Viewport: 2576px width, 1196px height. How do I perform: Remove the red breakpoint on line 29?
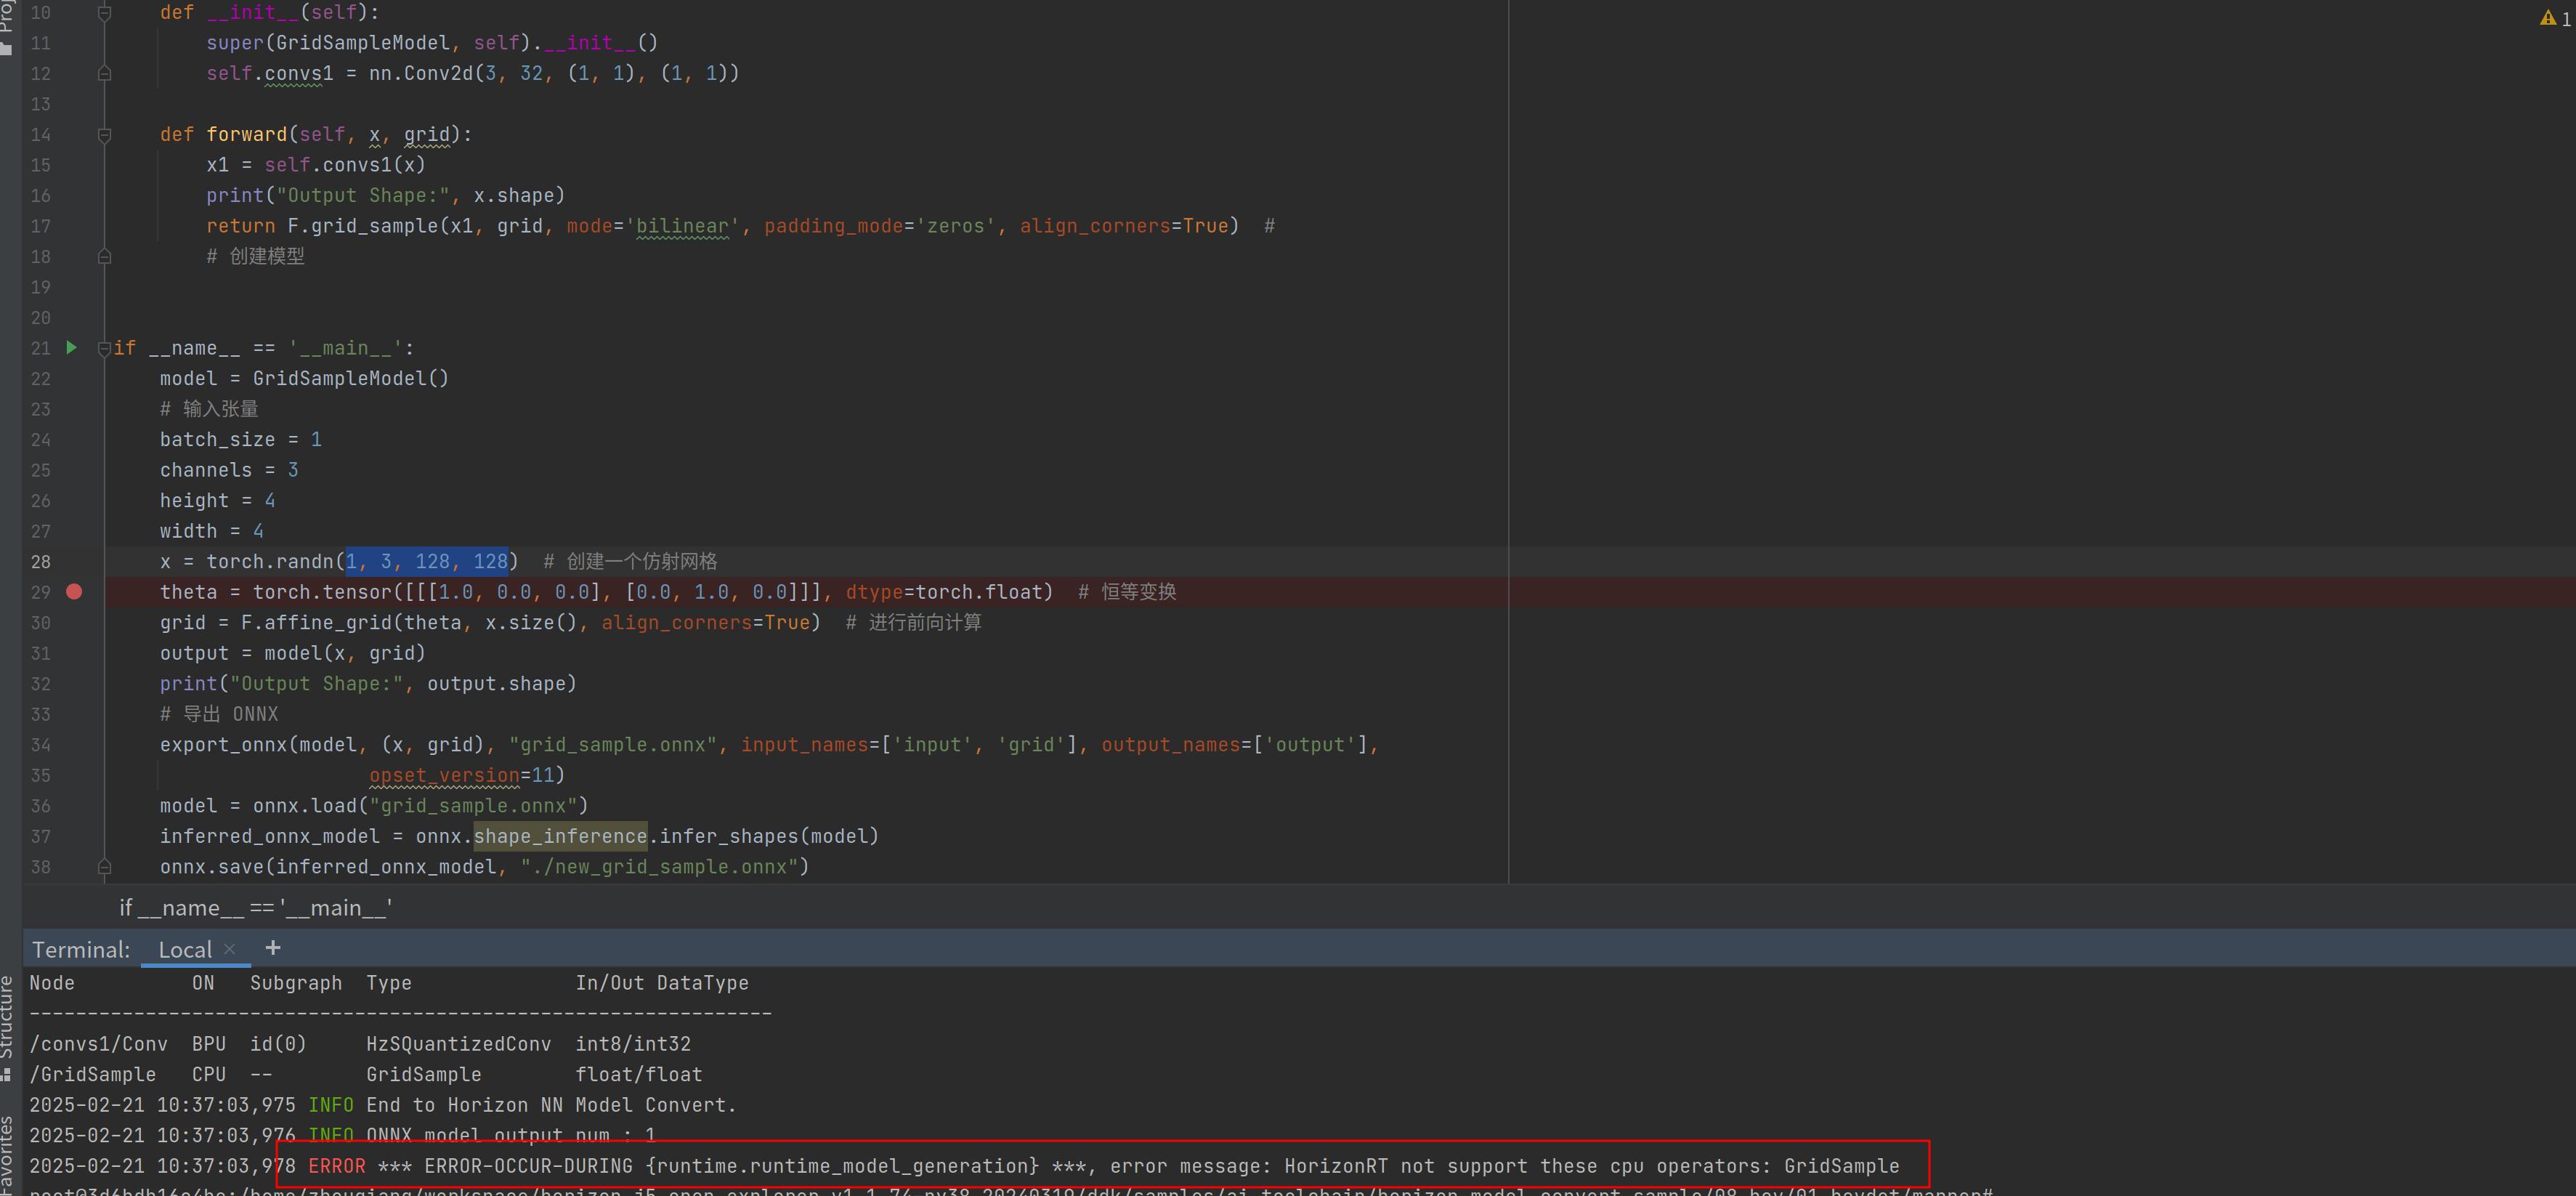[x=74, y=591]
